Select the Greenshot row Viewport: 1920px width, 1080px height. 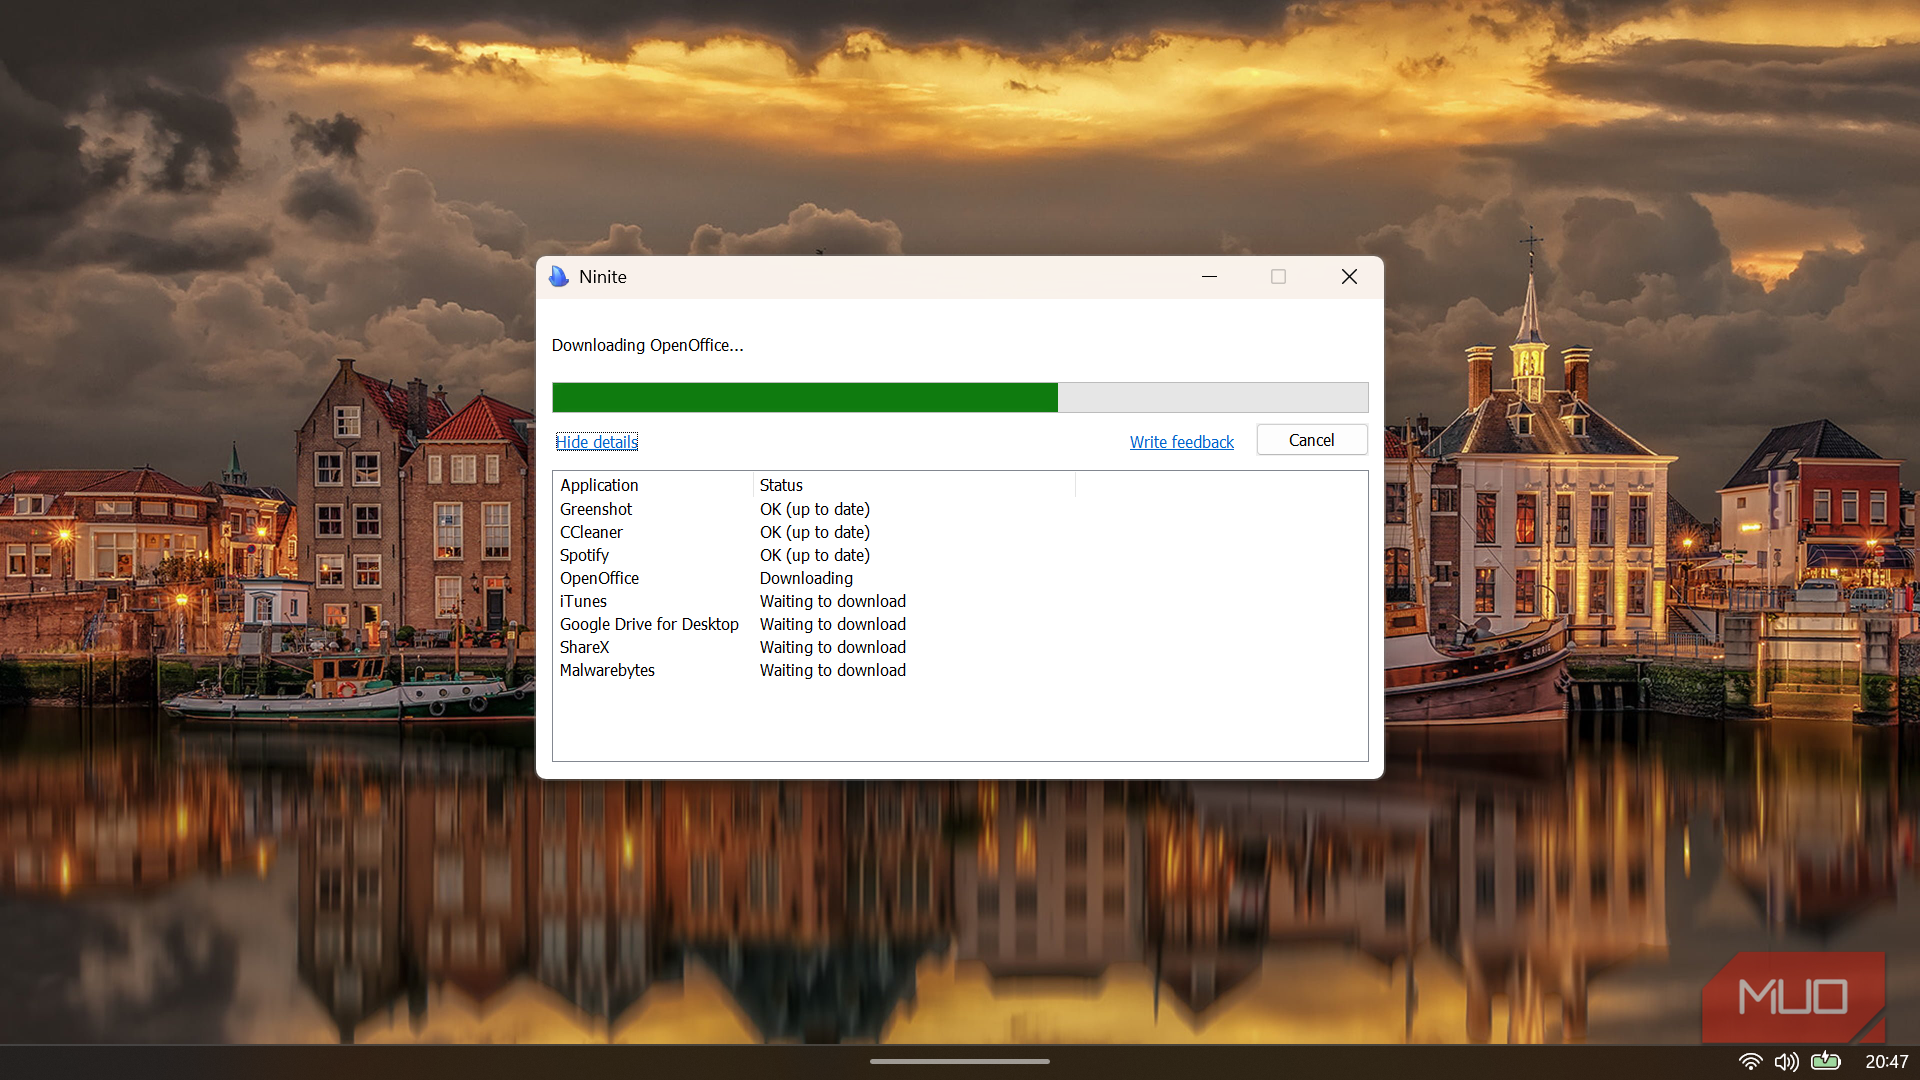pos(816,509)
